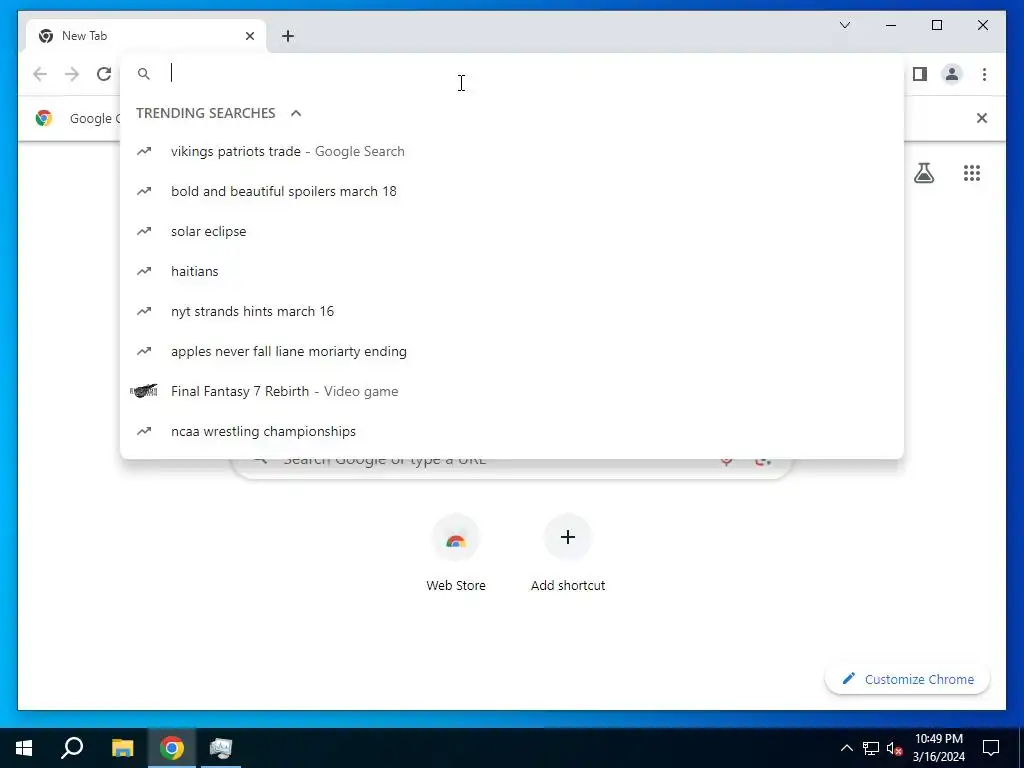
Task: Open the Chrome side panel icon
Action: click(920, 74)
